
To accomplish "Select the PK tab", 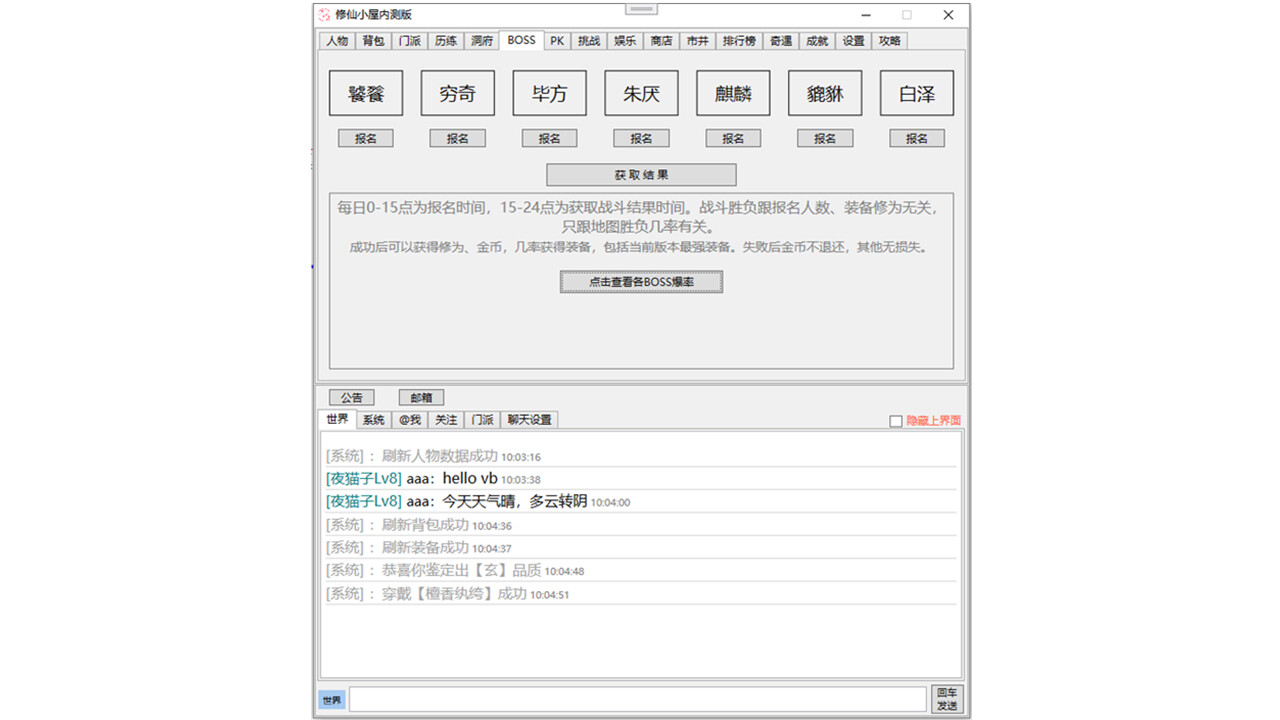I will click(557, 41).
